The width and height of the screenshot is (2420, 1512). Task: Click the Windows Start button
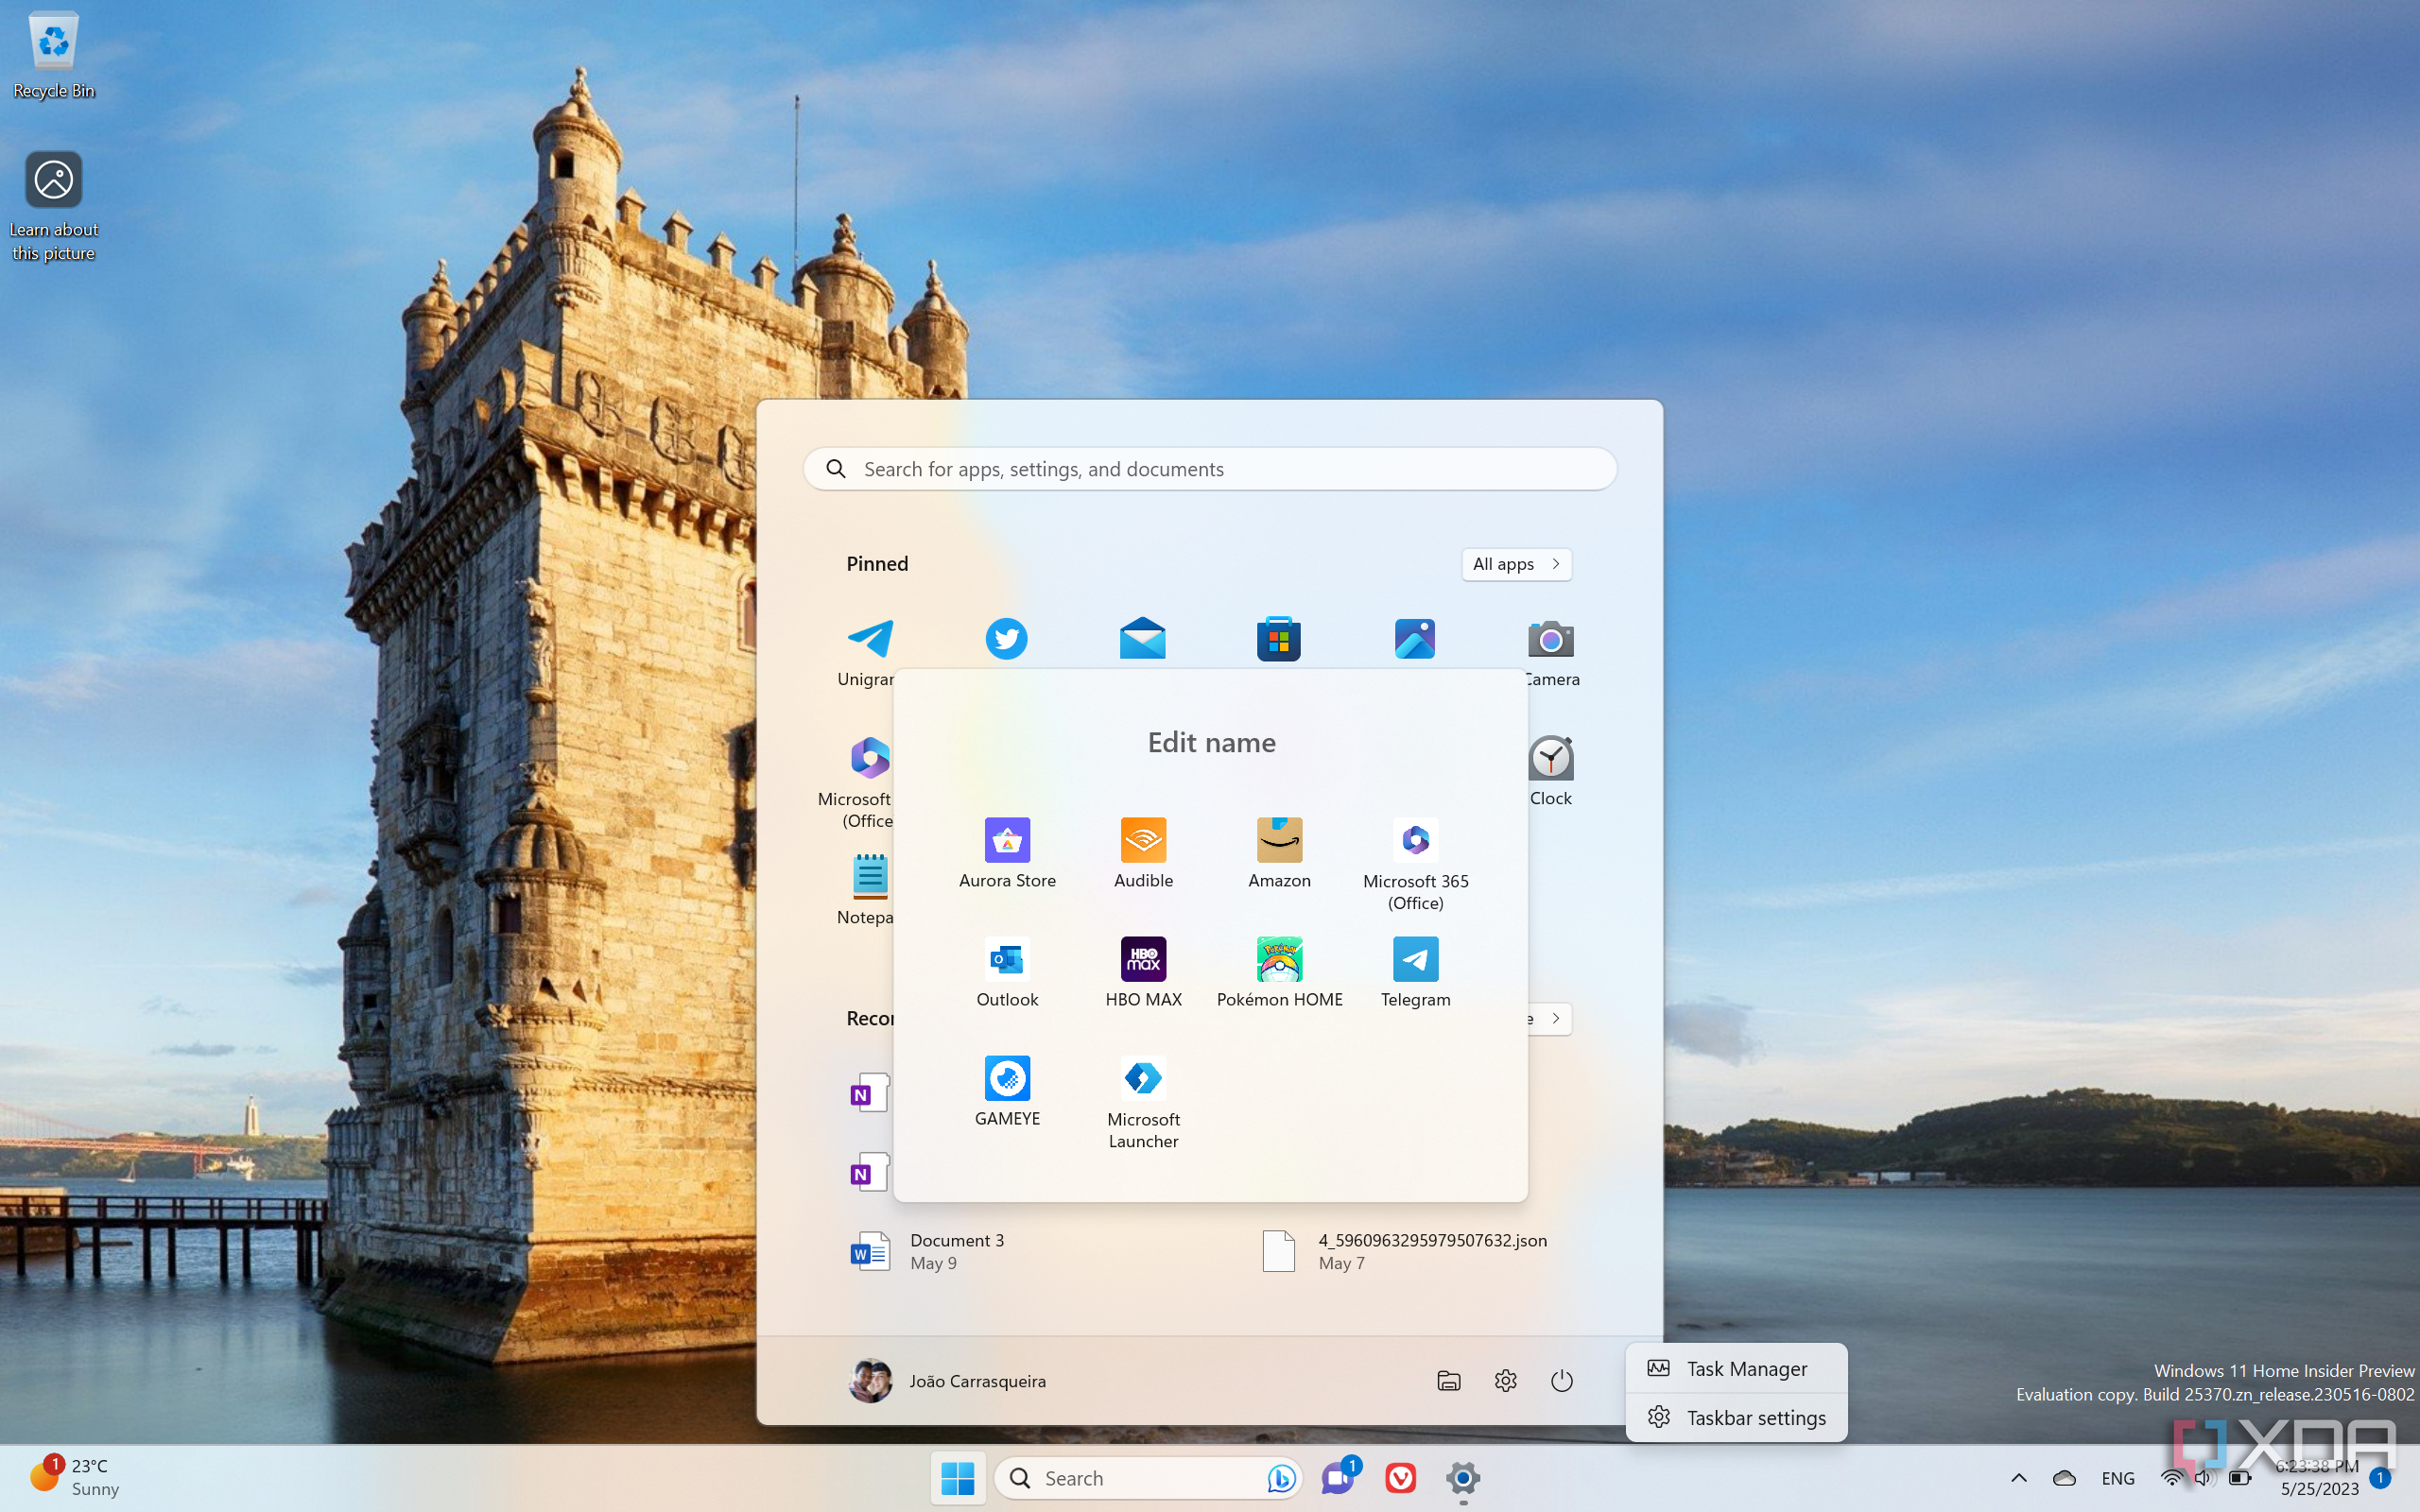click(957, 1477)
